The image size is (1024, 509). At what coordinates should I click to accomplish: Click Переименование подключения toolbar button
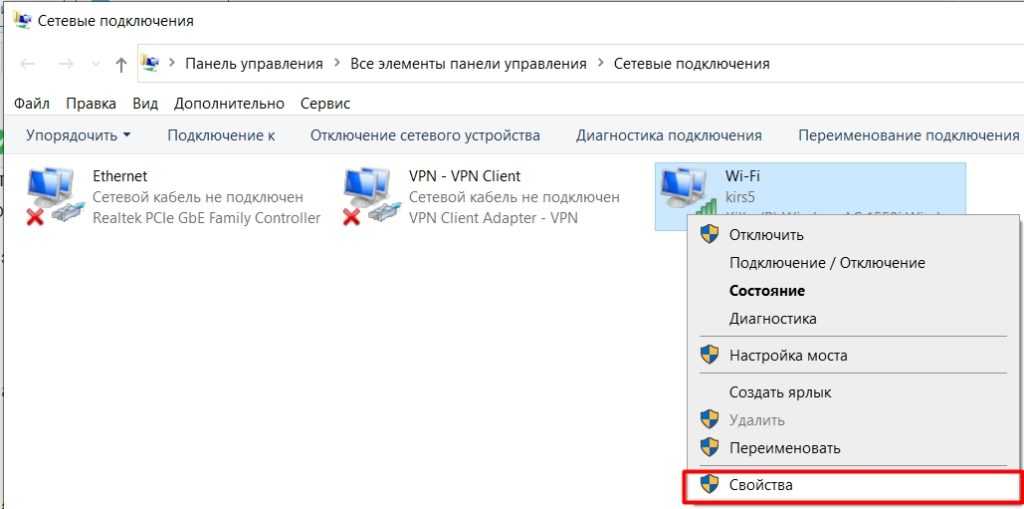tap(908, 135)
